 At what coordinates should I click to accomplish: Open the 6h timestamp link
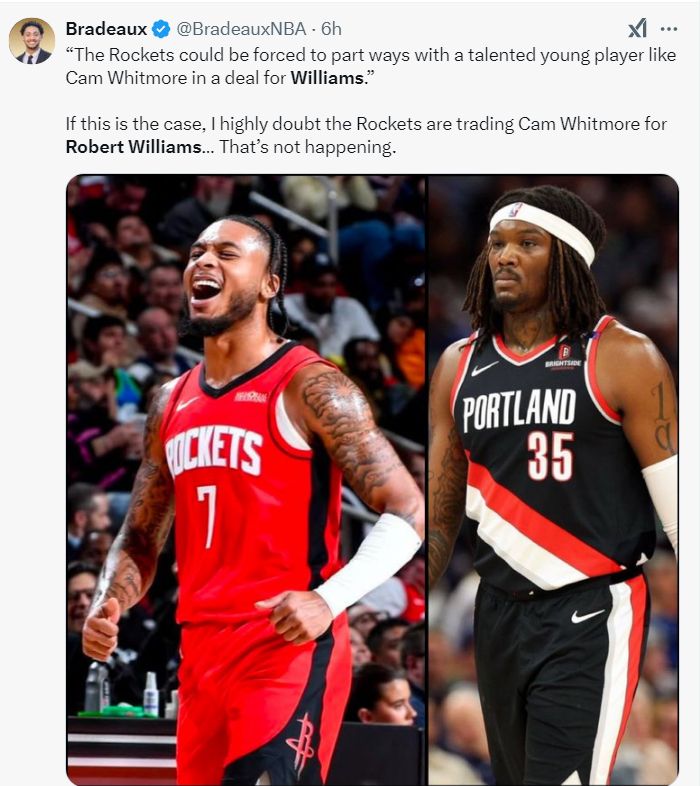click(x=331, y=29)
